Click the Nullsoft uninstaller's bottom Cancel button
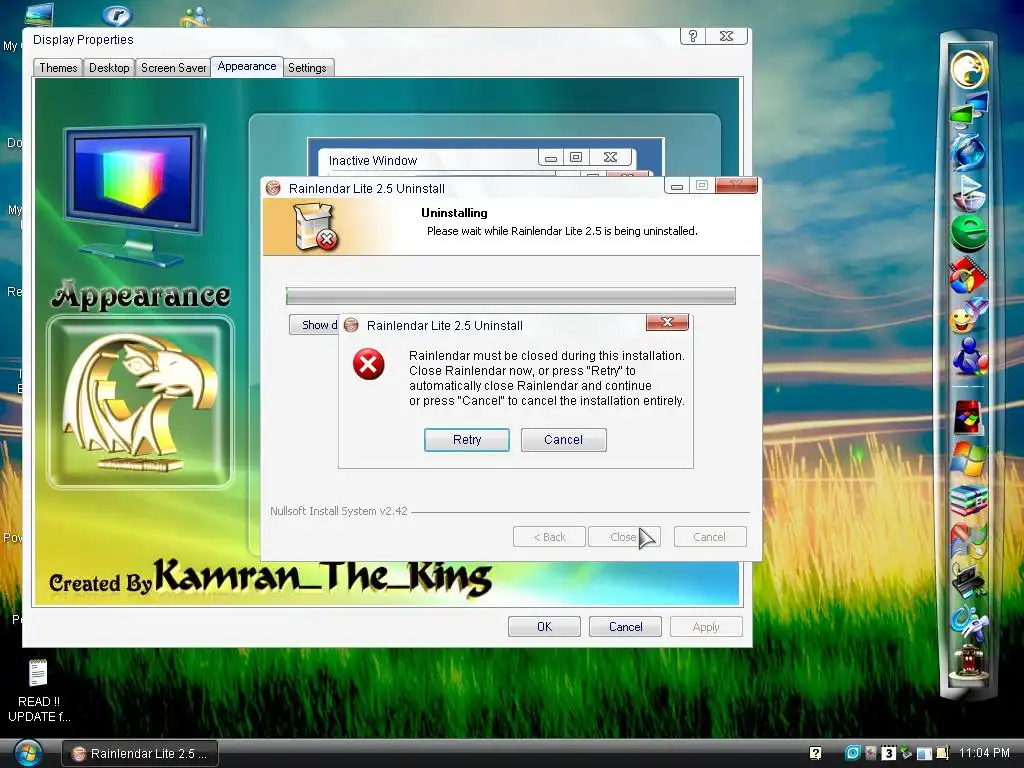This screenshot has width=1024, height=768. pos(710,537)
